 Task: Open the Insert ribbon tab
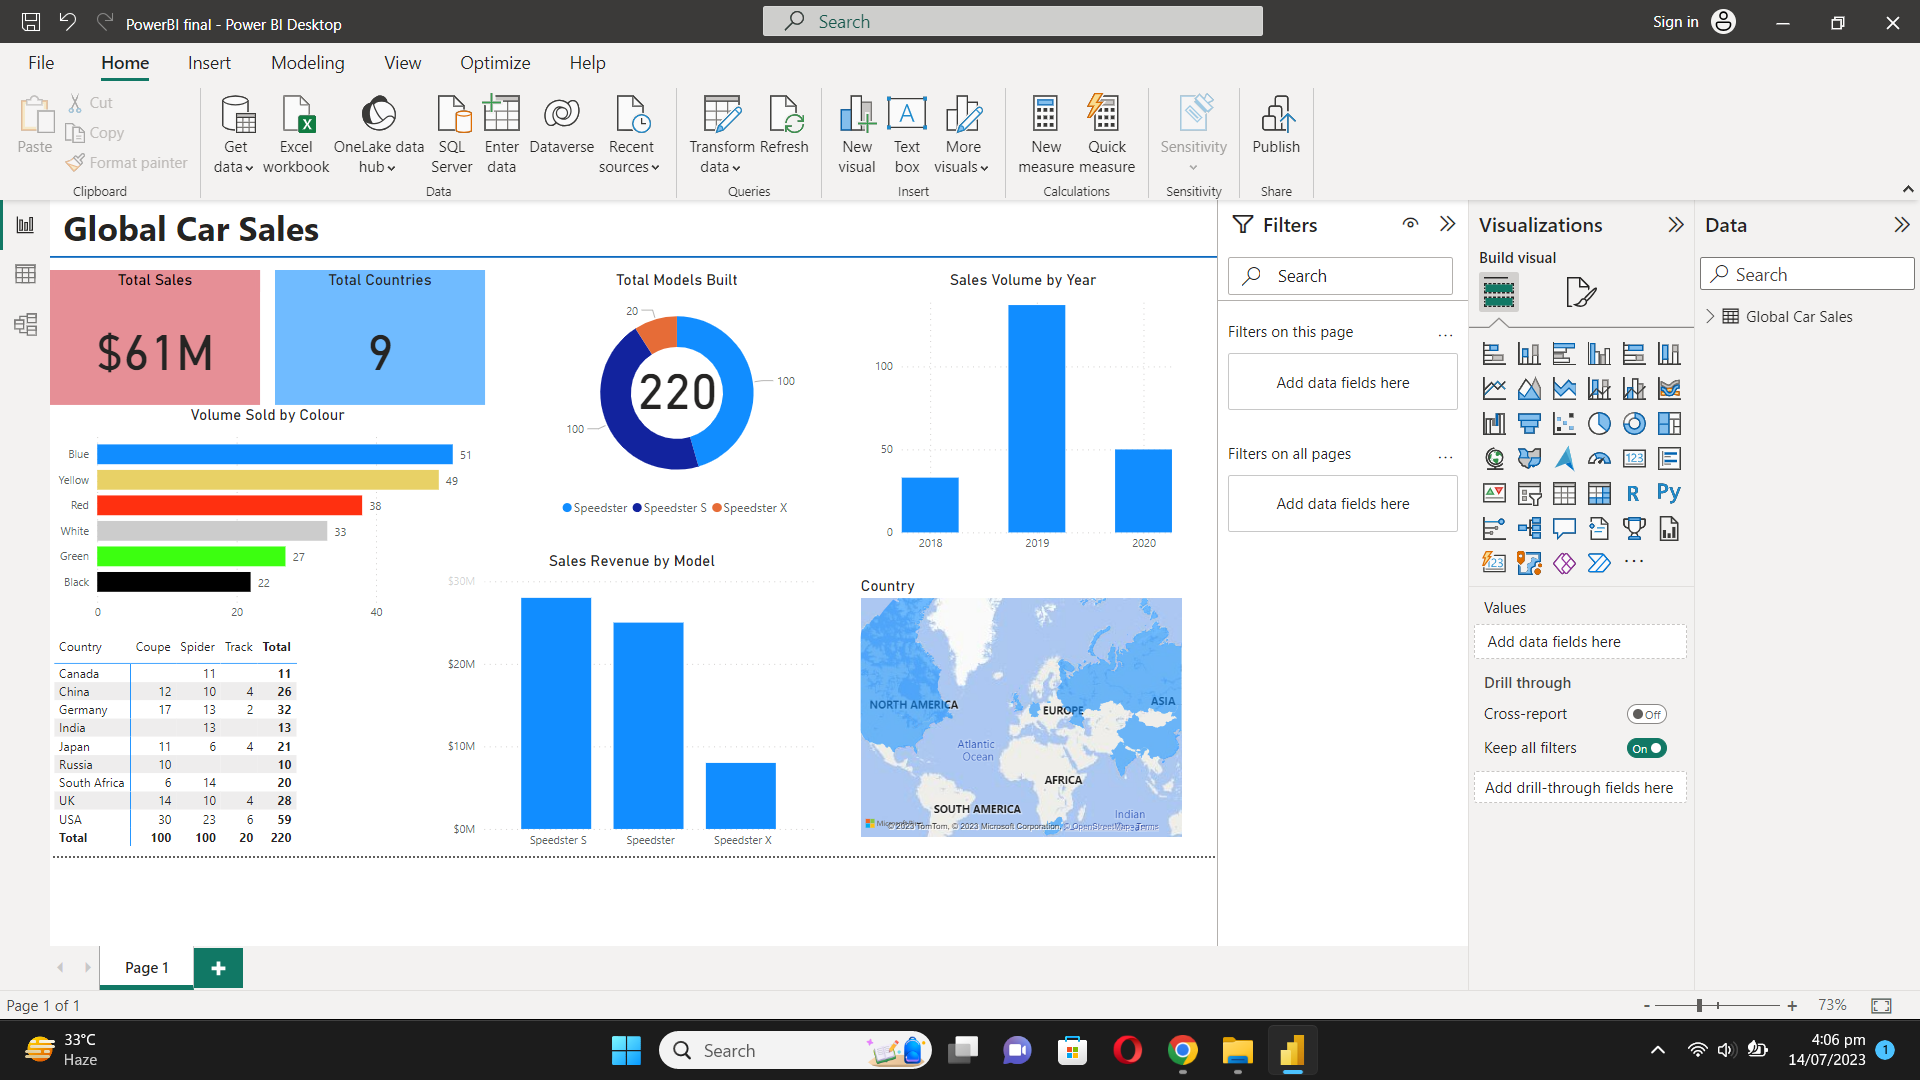(x=209, y=63)
